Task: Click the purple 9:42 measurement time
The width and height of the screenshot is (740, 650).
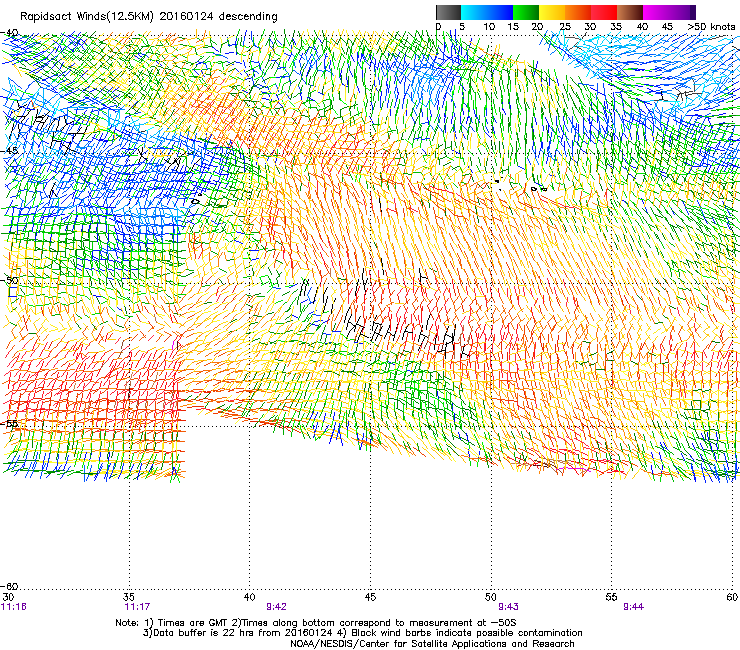Action: pos(277,607)
